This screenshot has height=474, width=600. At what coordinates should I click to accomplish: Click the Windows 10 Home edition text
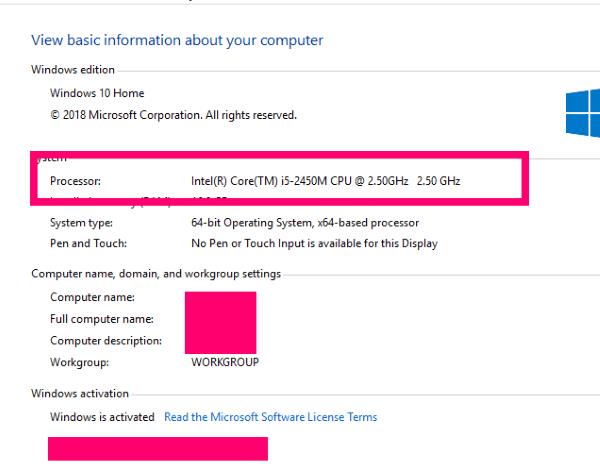pos(97,93)
